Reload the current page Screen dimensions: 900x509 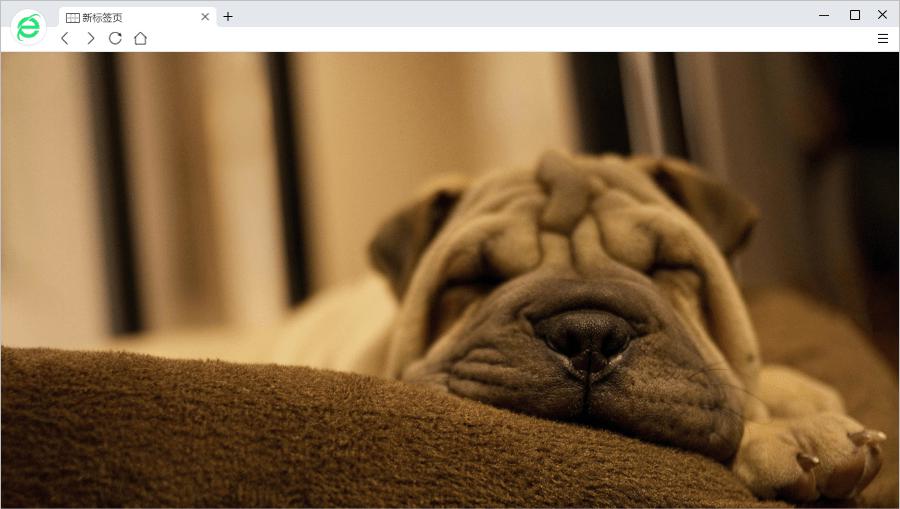tap(115, 38)
